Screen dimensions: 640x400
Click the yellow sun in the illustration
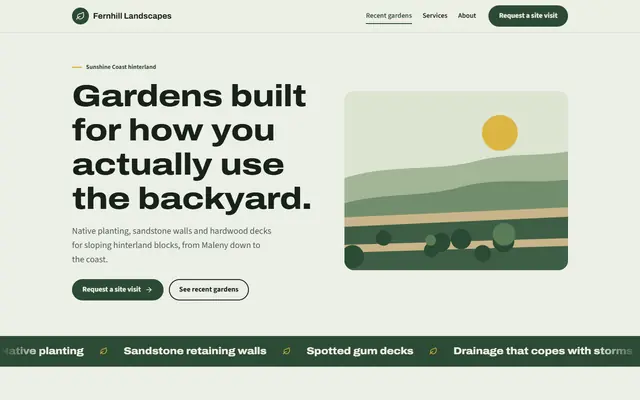pos(500,133)
